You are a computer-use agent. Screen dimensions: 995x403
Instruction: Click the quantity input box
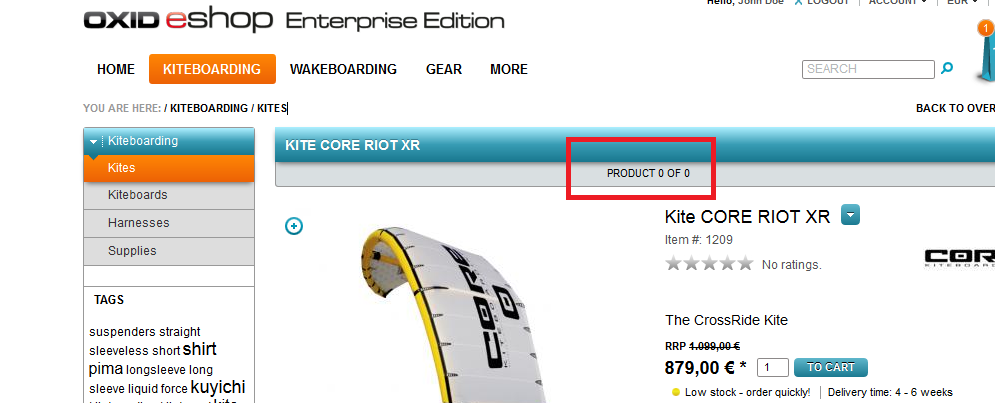coord(773,367)
